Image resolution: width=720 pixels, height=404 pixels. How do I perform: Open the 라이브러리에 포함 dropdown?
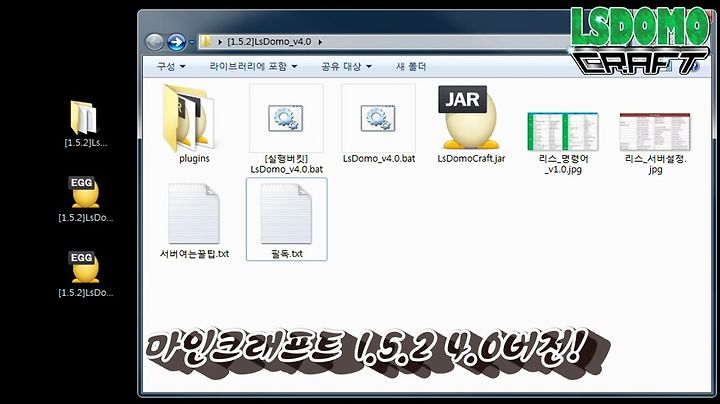pos(253,67)
